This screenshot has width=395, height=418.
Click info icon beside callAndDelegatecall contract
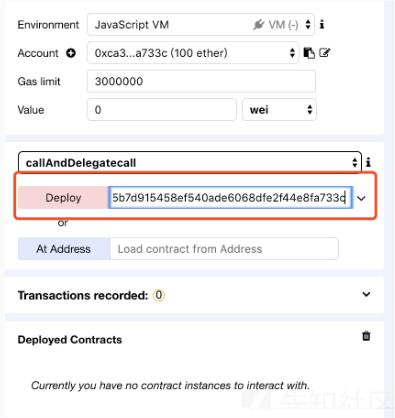pyautogui.click(x=368, y=162)
